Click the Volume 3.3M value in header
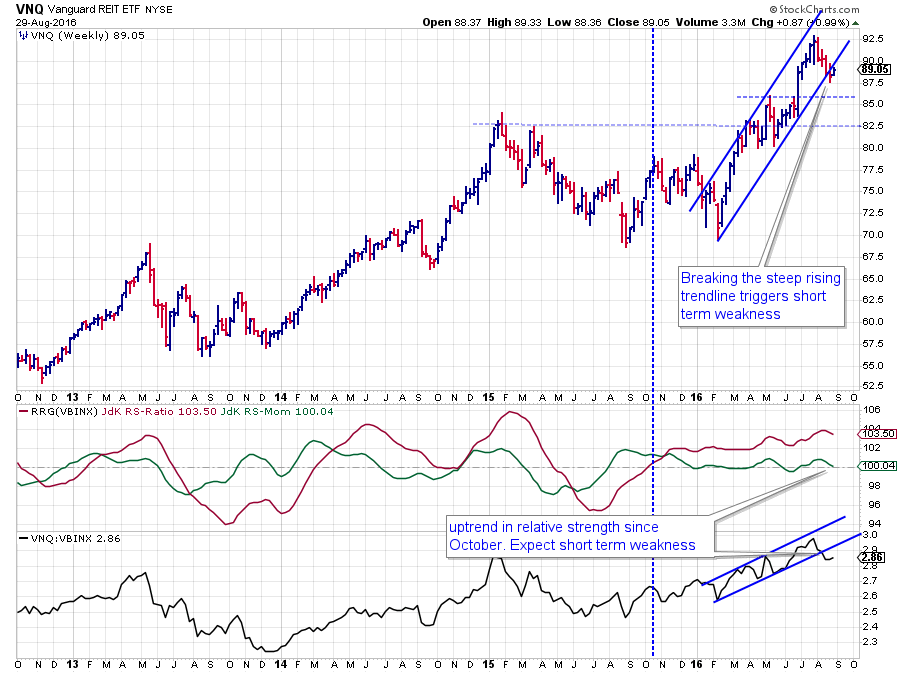900x673 pixels. [x=711, y=22]
